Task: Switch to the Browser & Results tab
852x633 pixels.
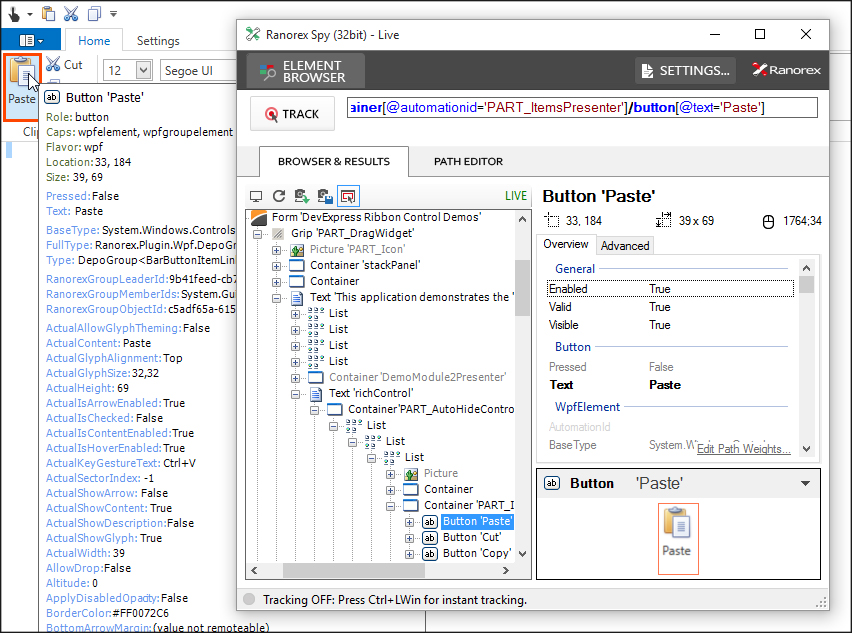Action: [x=334, y=161]
